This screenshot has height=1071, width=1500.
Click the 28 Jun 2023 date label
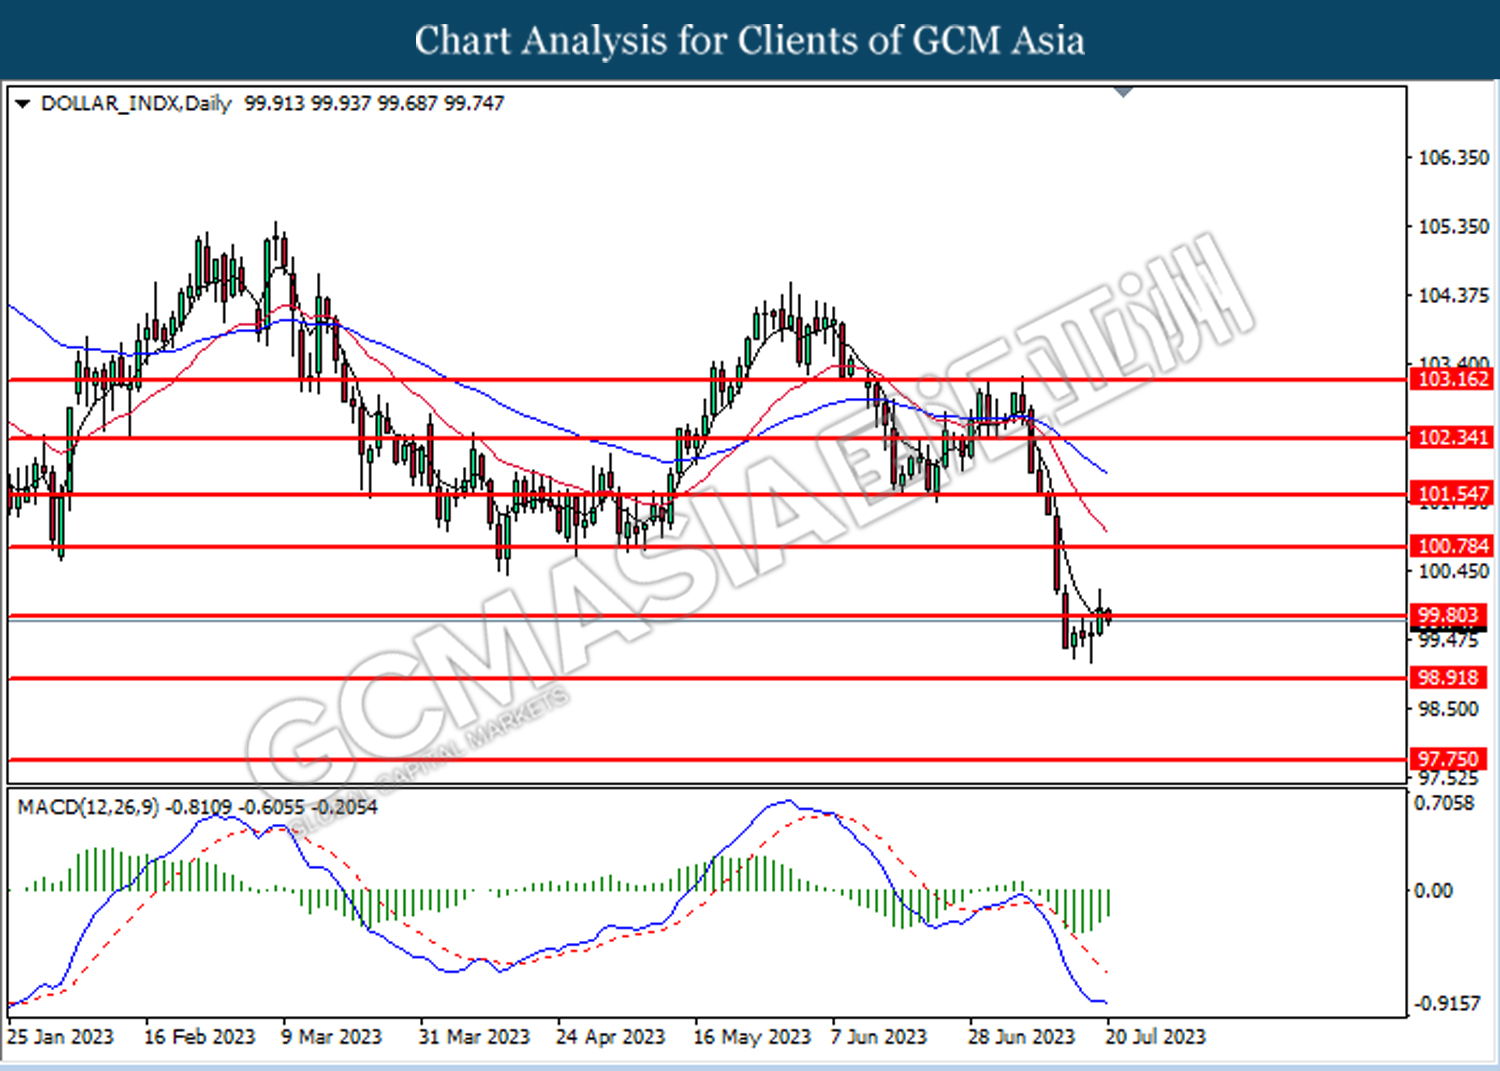(x=1021, y=1037)
